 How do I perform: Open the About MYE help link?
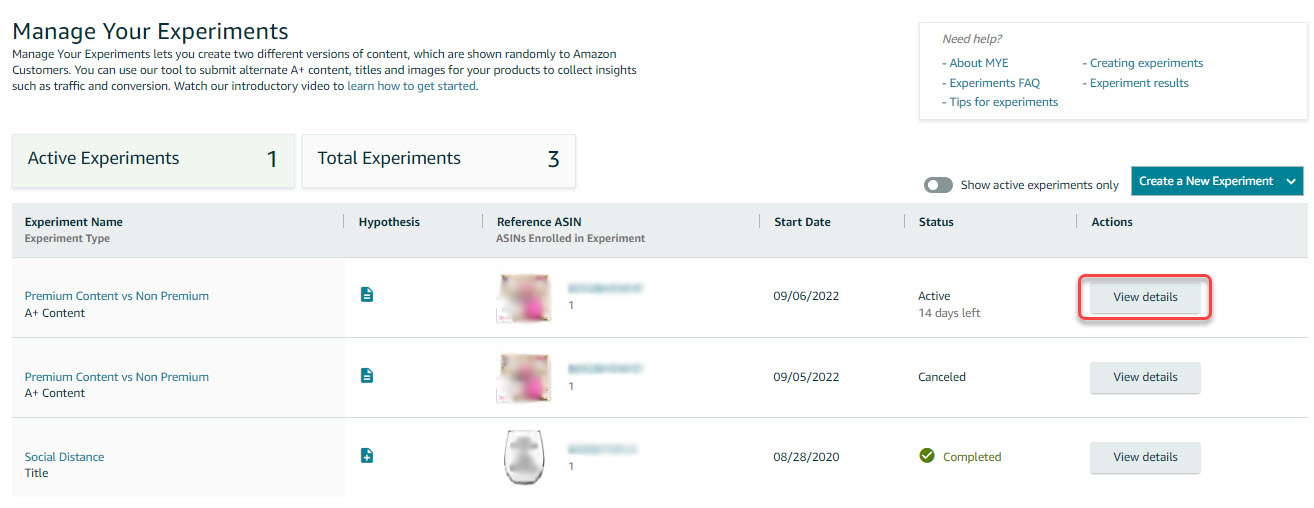pos(978,63)
